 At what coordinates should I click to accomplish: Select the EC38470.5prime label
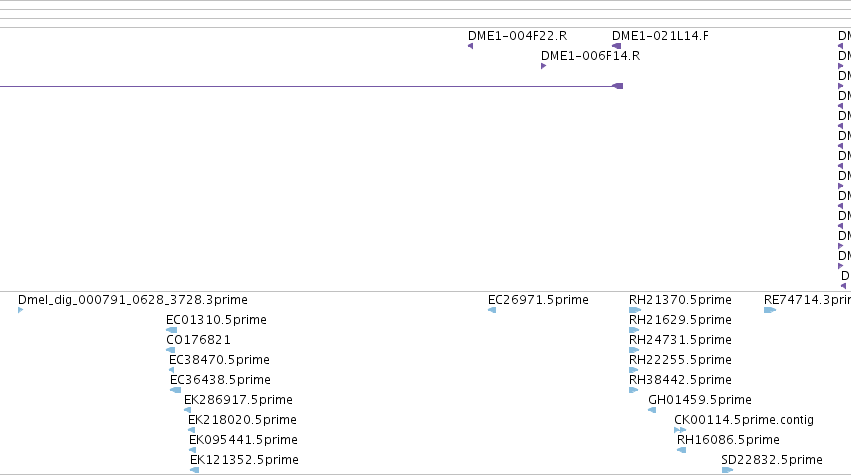[x=219, y=360]
